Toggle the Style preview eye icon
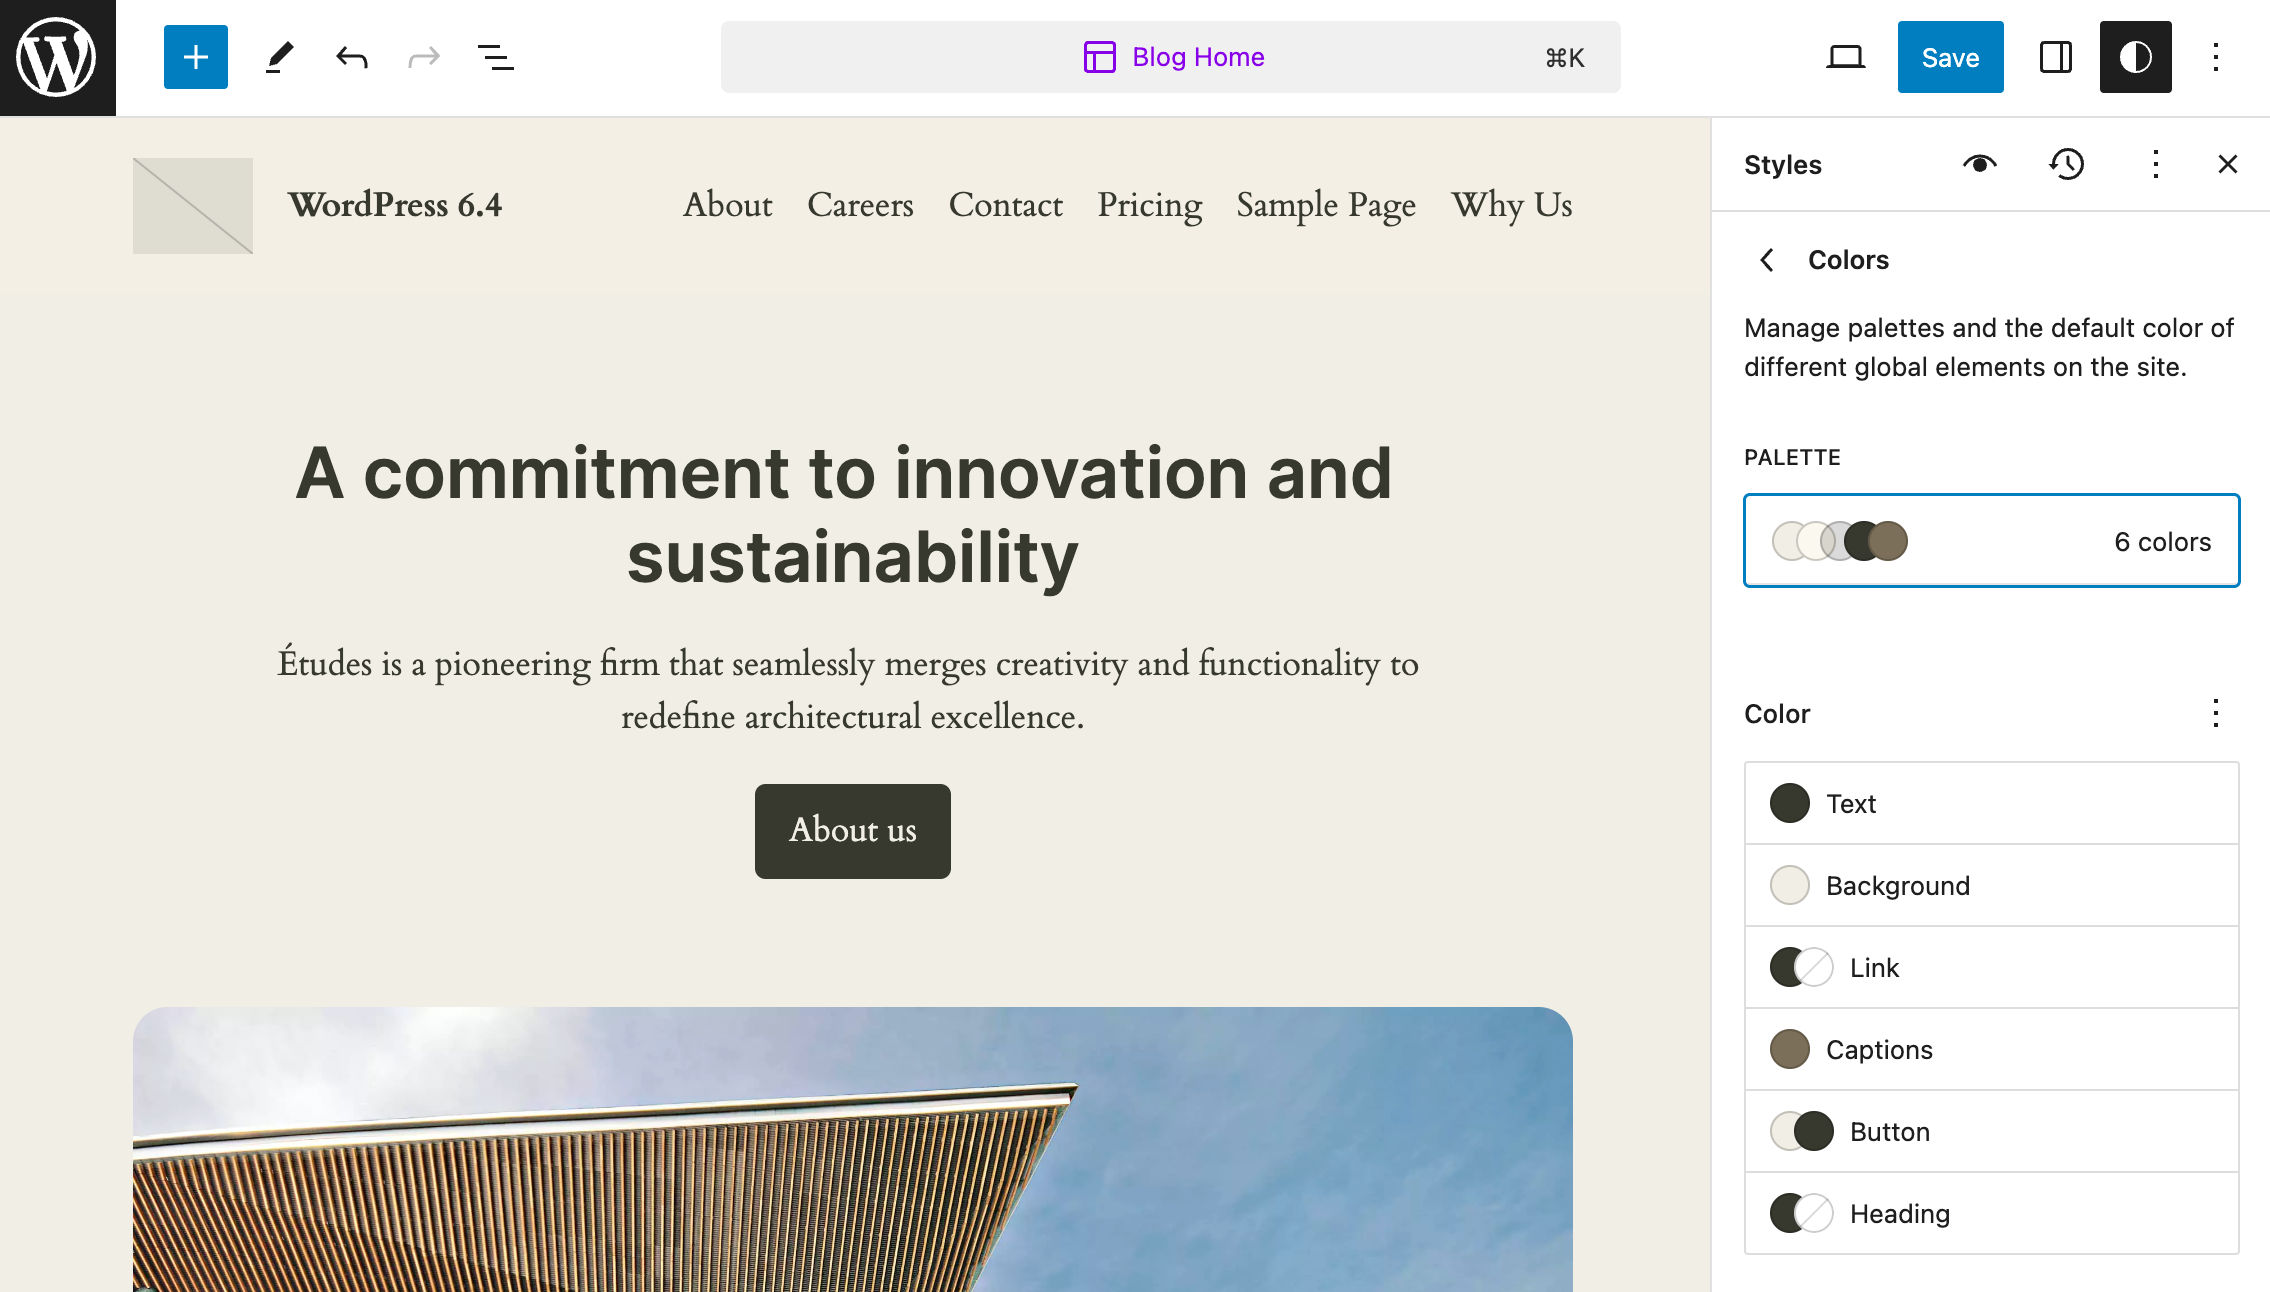 coord(1983,164)
